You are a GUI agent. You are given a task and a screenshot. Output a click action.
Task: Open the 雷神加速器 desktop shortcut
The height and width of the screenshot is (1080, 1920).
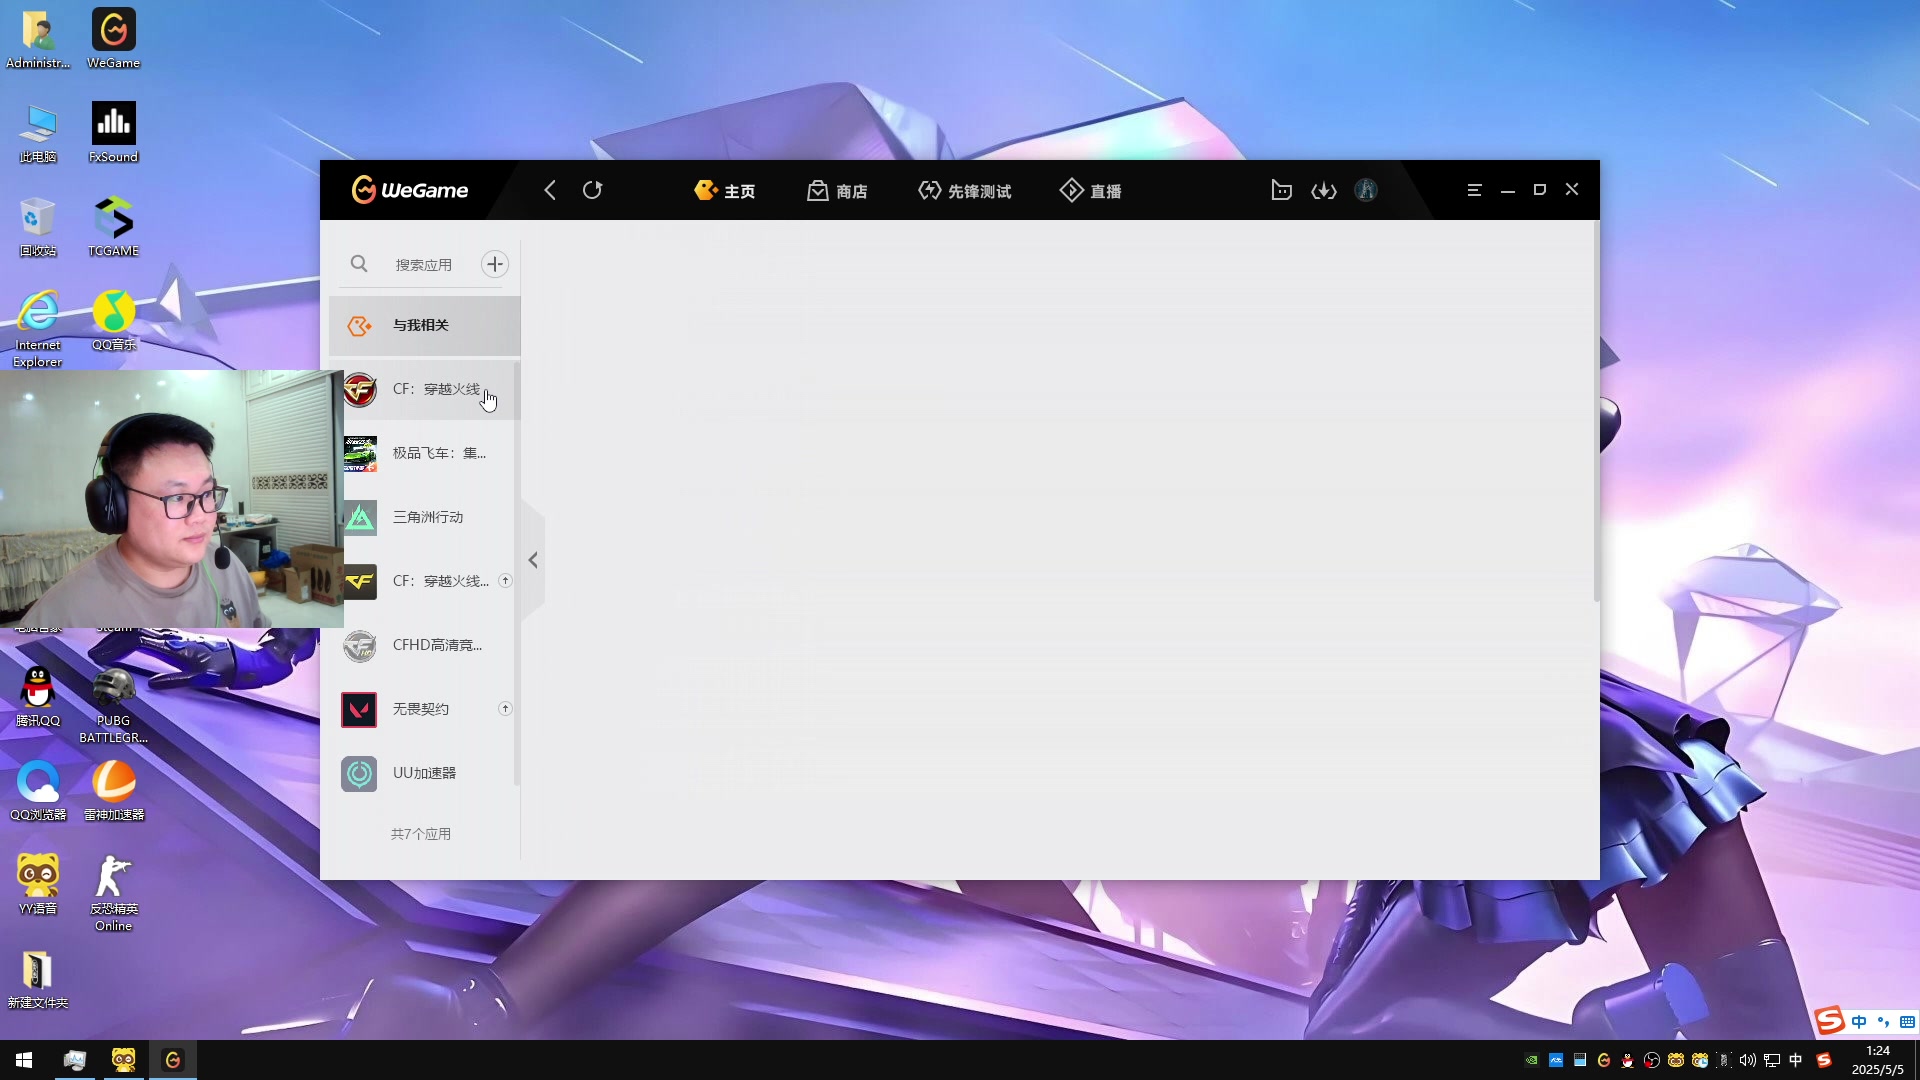tap(114, 791)
